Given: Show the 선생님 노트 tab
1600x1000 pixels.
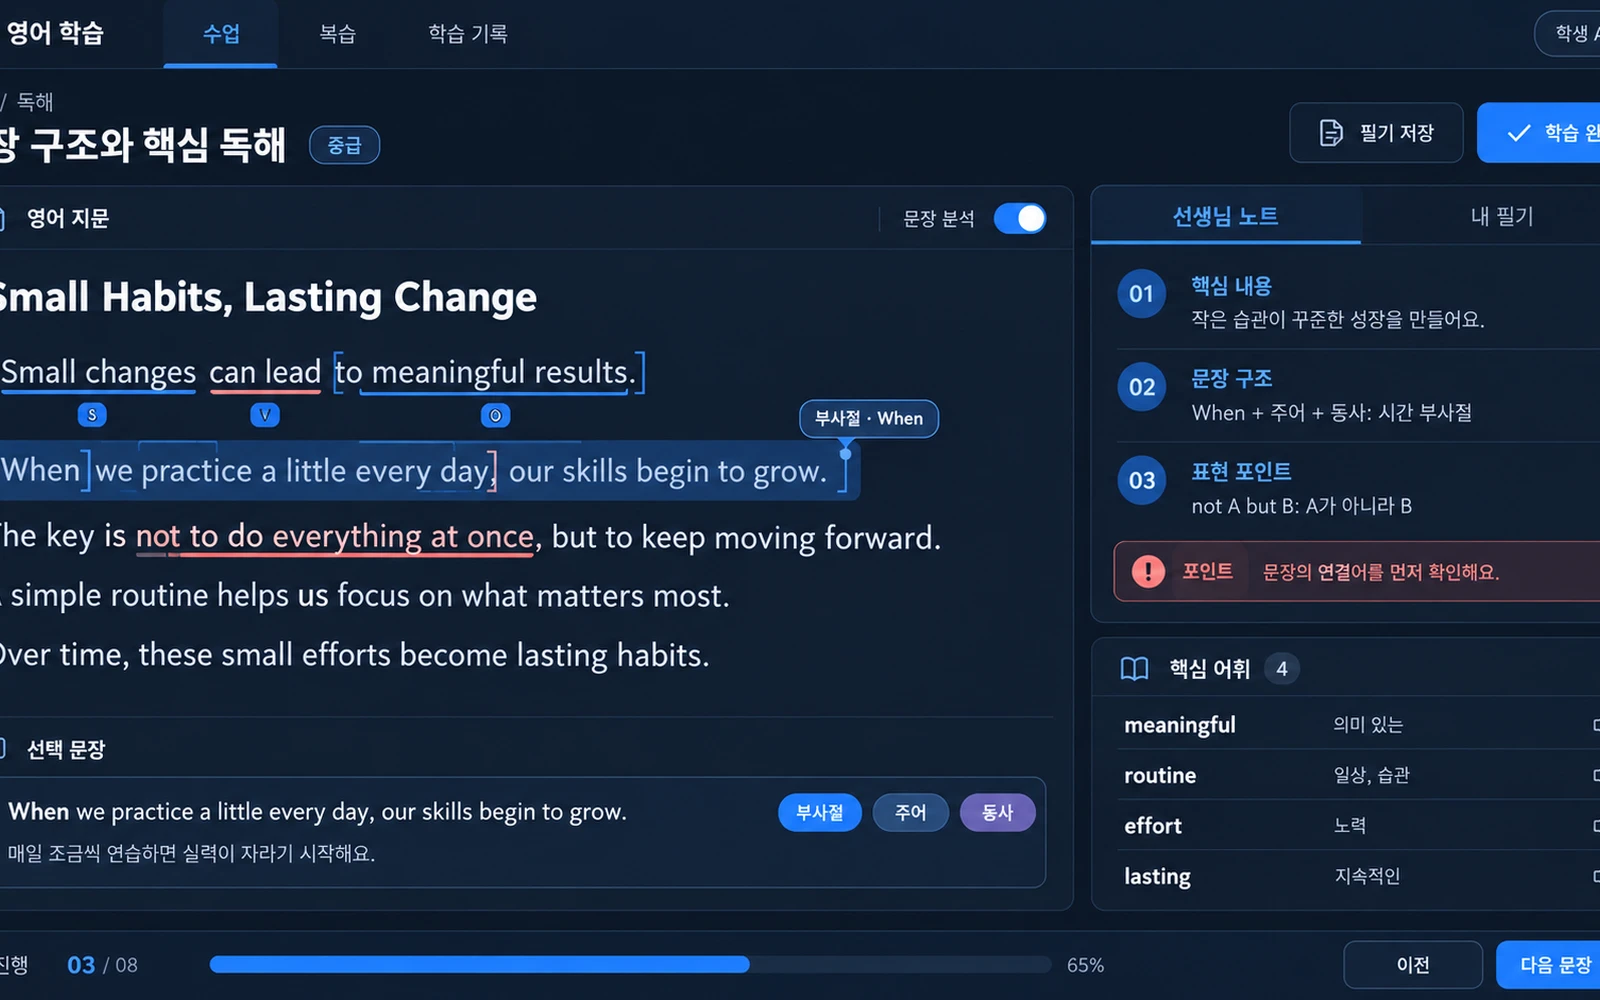Looking at the screenshot, I should click(x=1226, y=216).
